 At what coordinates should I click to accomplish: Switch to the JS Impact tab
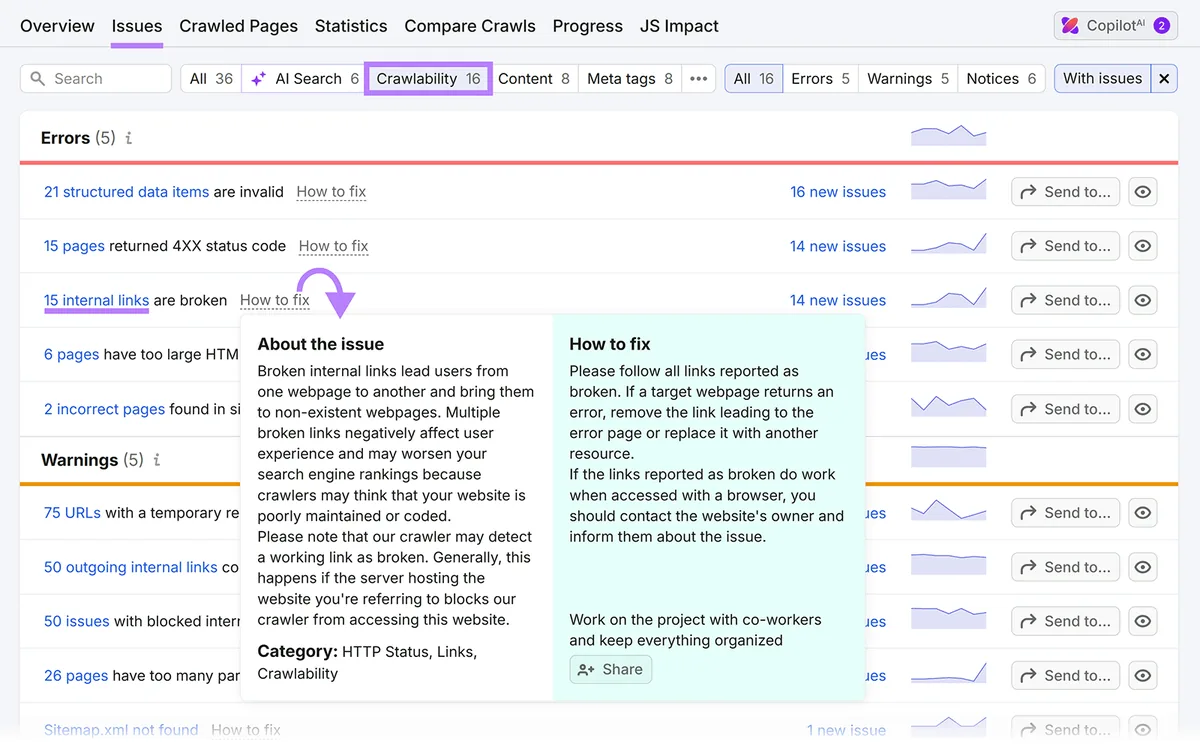(x=679, y=26)
